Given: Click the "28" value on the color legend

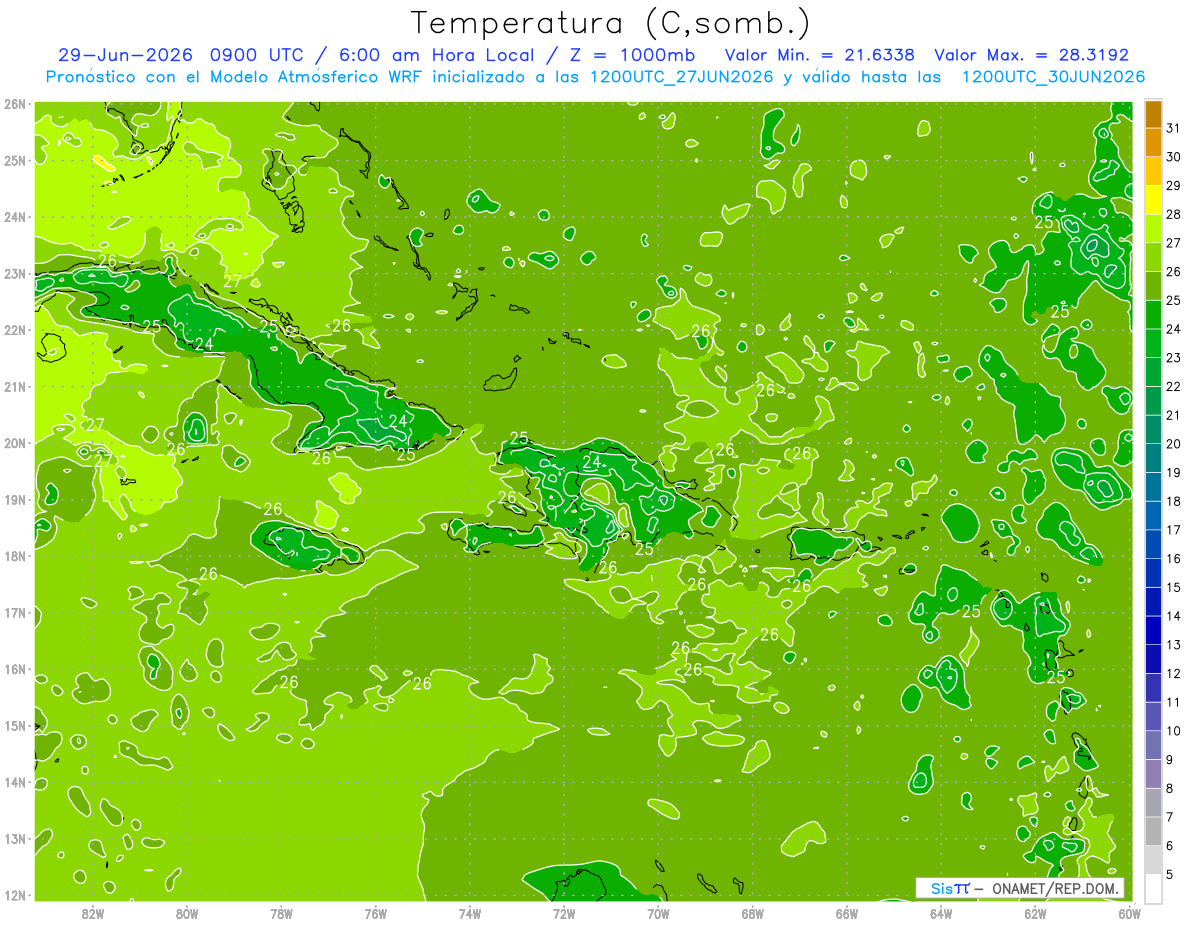Looking at the screenshot, I should (x=1173, y=214).
